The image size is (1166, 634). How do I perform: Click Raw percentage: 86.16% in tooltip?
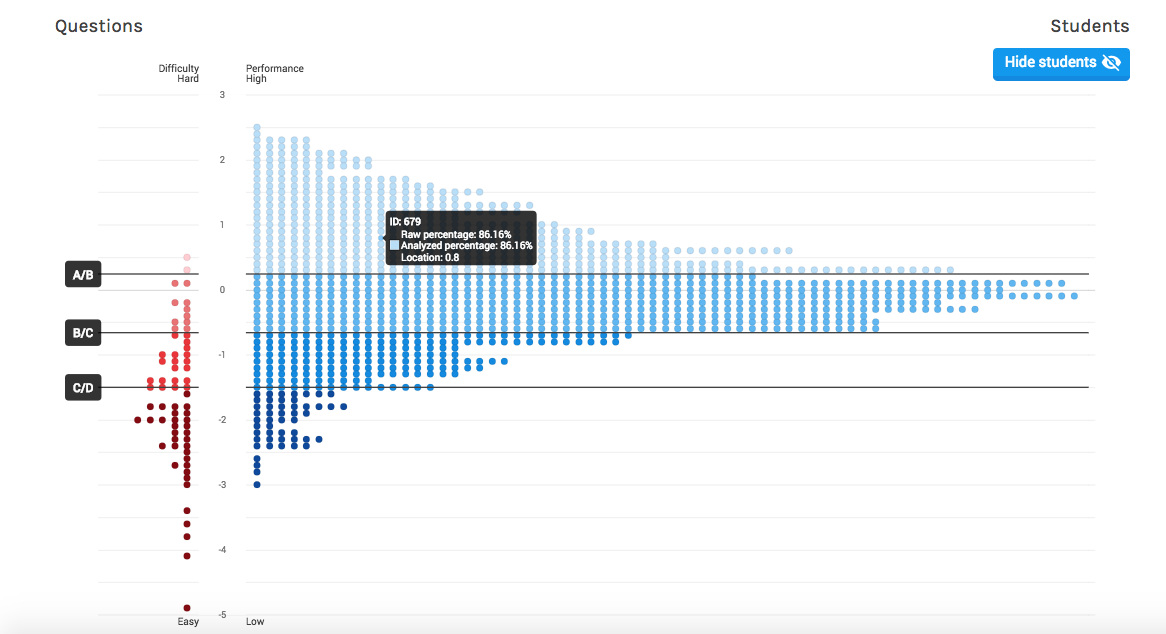(x=456, y=234)
